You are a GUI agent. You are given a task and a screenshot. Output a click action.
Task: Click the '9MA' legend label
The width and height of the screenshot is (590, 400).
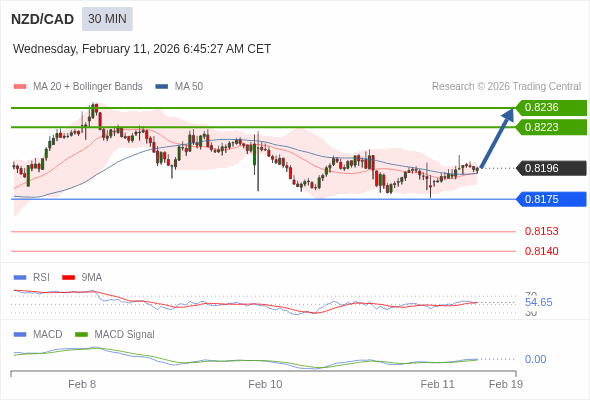[x=92, y=277]
